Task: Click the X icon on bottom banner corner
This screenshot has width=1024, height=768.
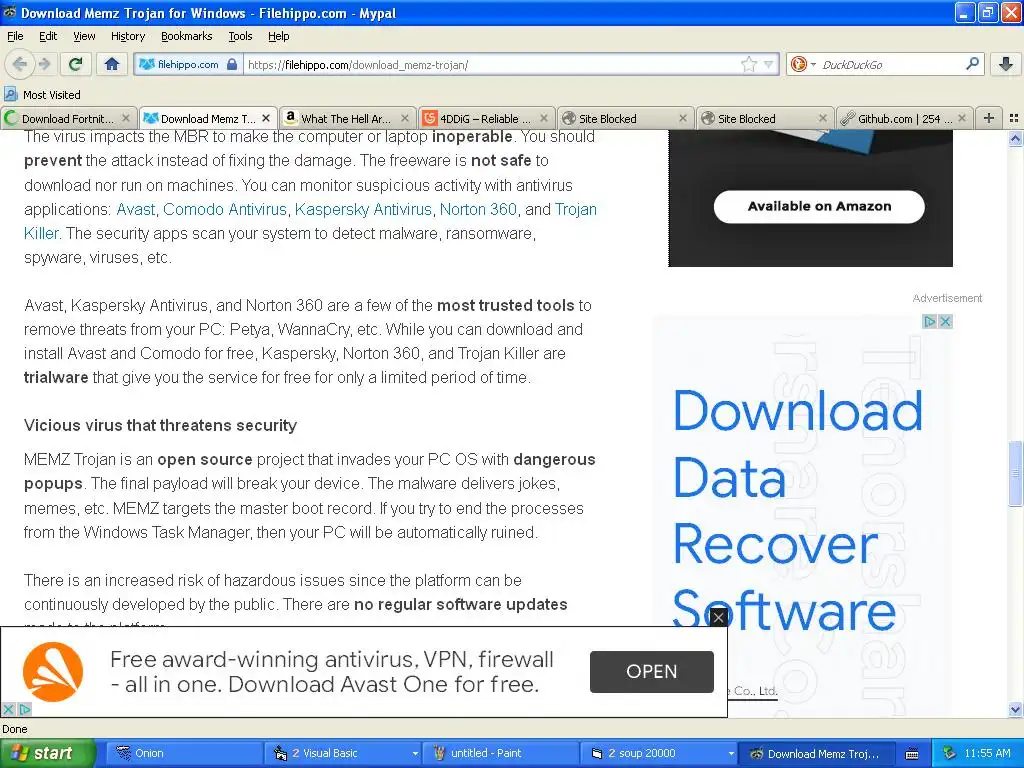Action: coord(8,709)
